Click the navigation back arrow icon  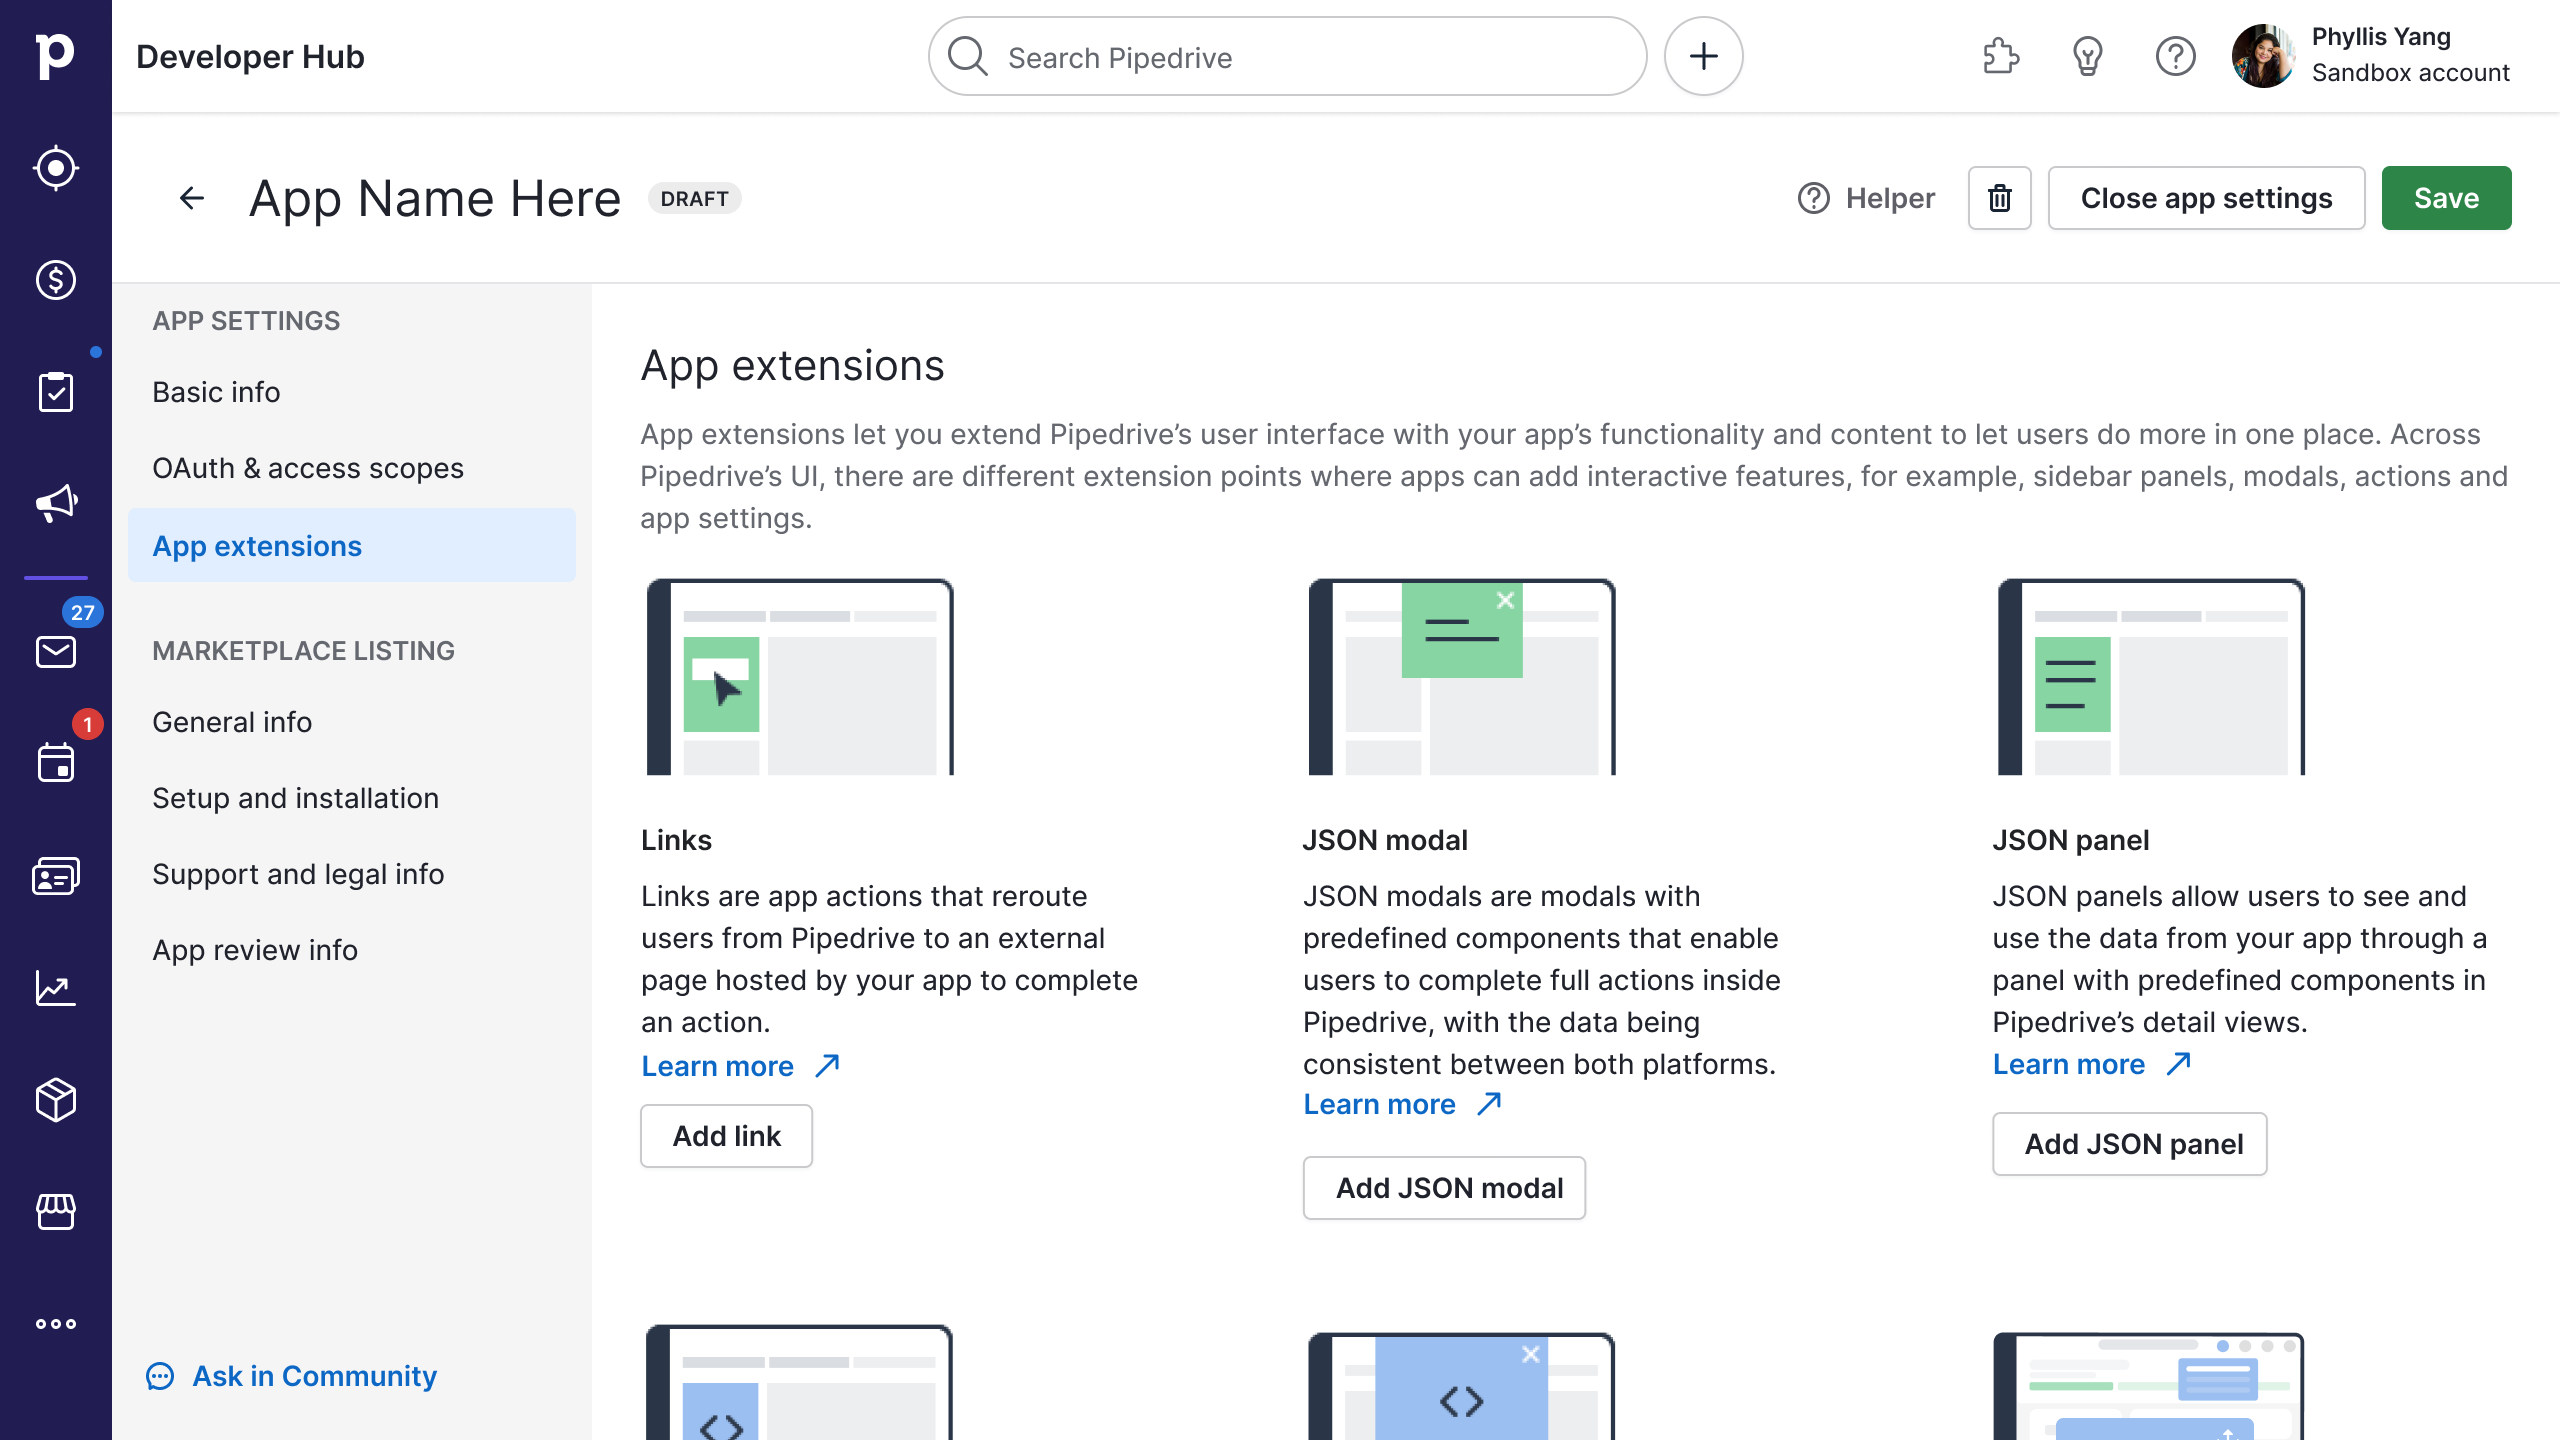192,197
